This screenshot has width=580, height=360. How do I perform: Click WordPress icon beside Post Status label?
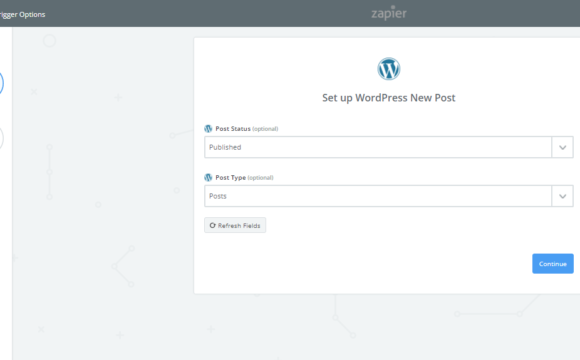[208, 129]
